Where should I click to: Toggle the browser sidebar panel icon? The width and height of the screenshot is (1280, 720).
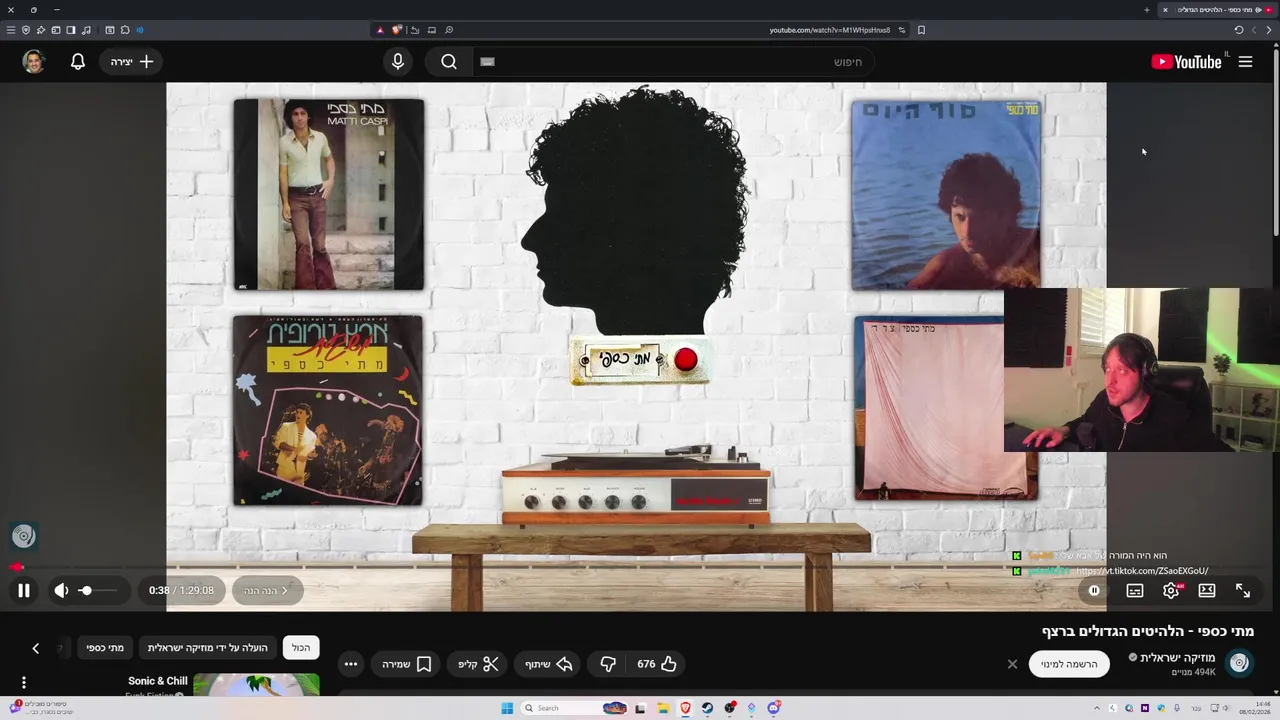click(70, 30)
